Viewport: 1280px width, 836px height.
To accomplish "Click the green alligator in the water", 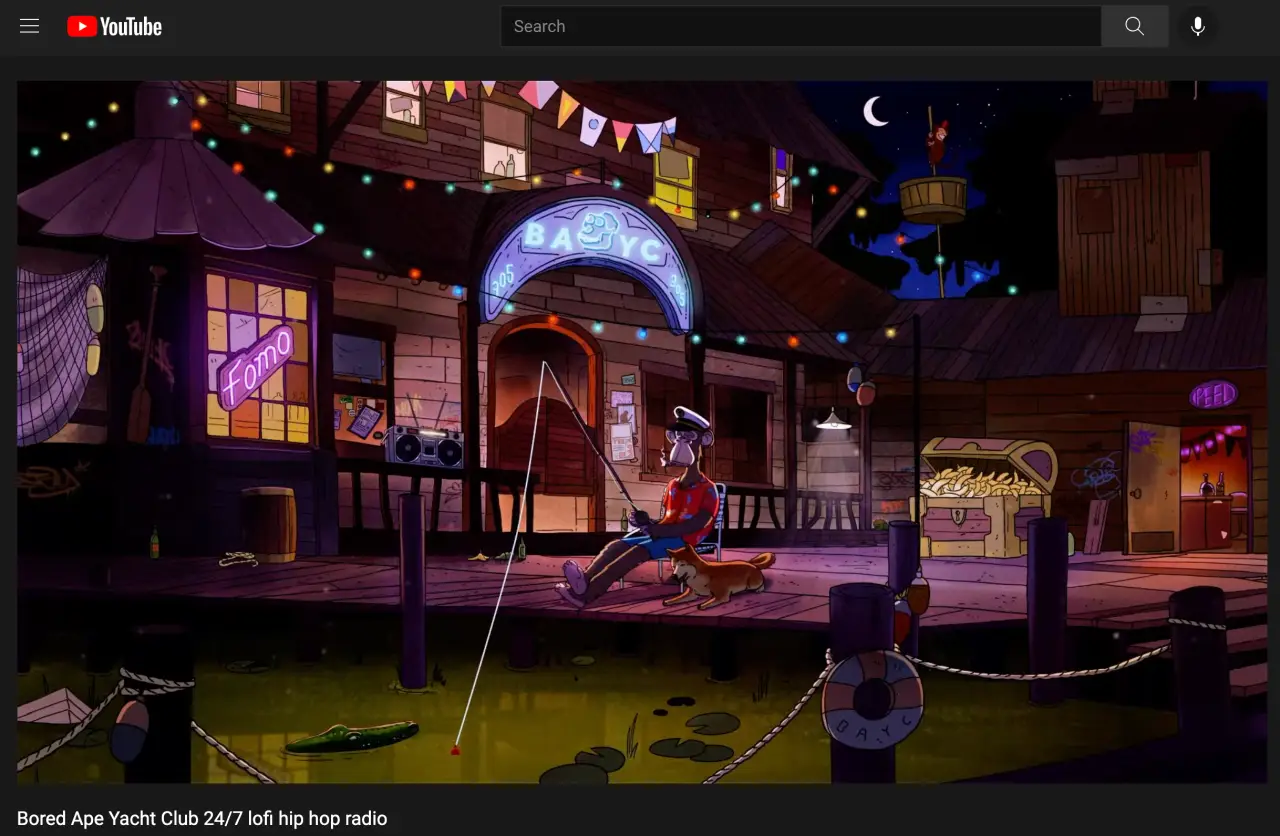I will [x=350, y=738].
